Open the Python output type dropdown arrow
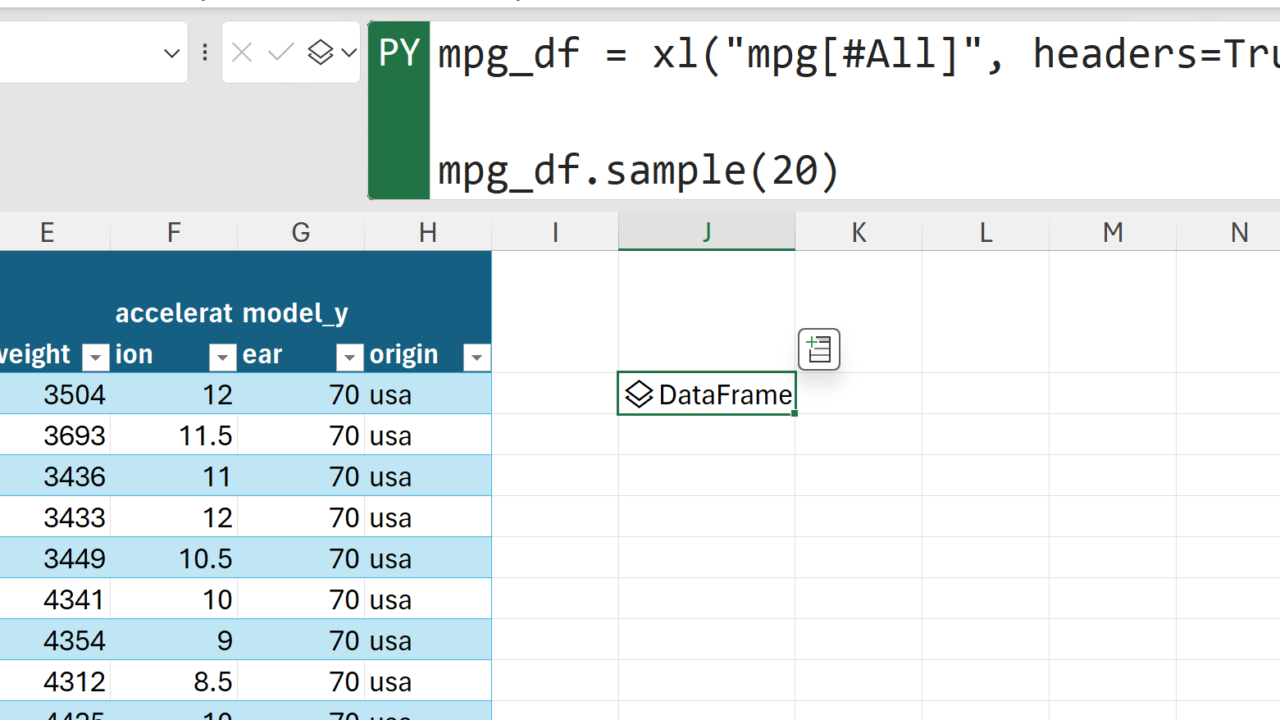1280x720 pixels. pos(348,53)
